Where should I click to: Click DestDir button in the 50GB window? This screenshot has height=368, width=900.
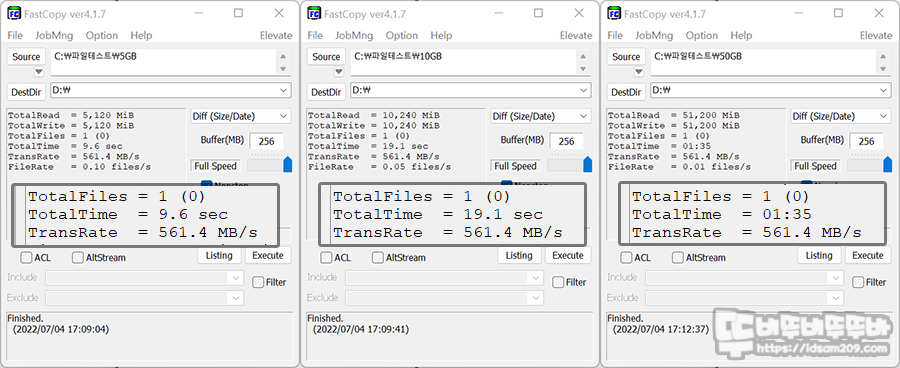pyautogui.click(x=626, y=92)
